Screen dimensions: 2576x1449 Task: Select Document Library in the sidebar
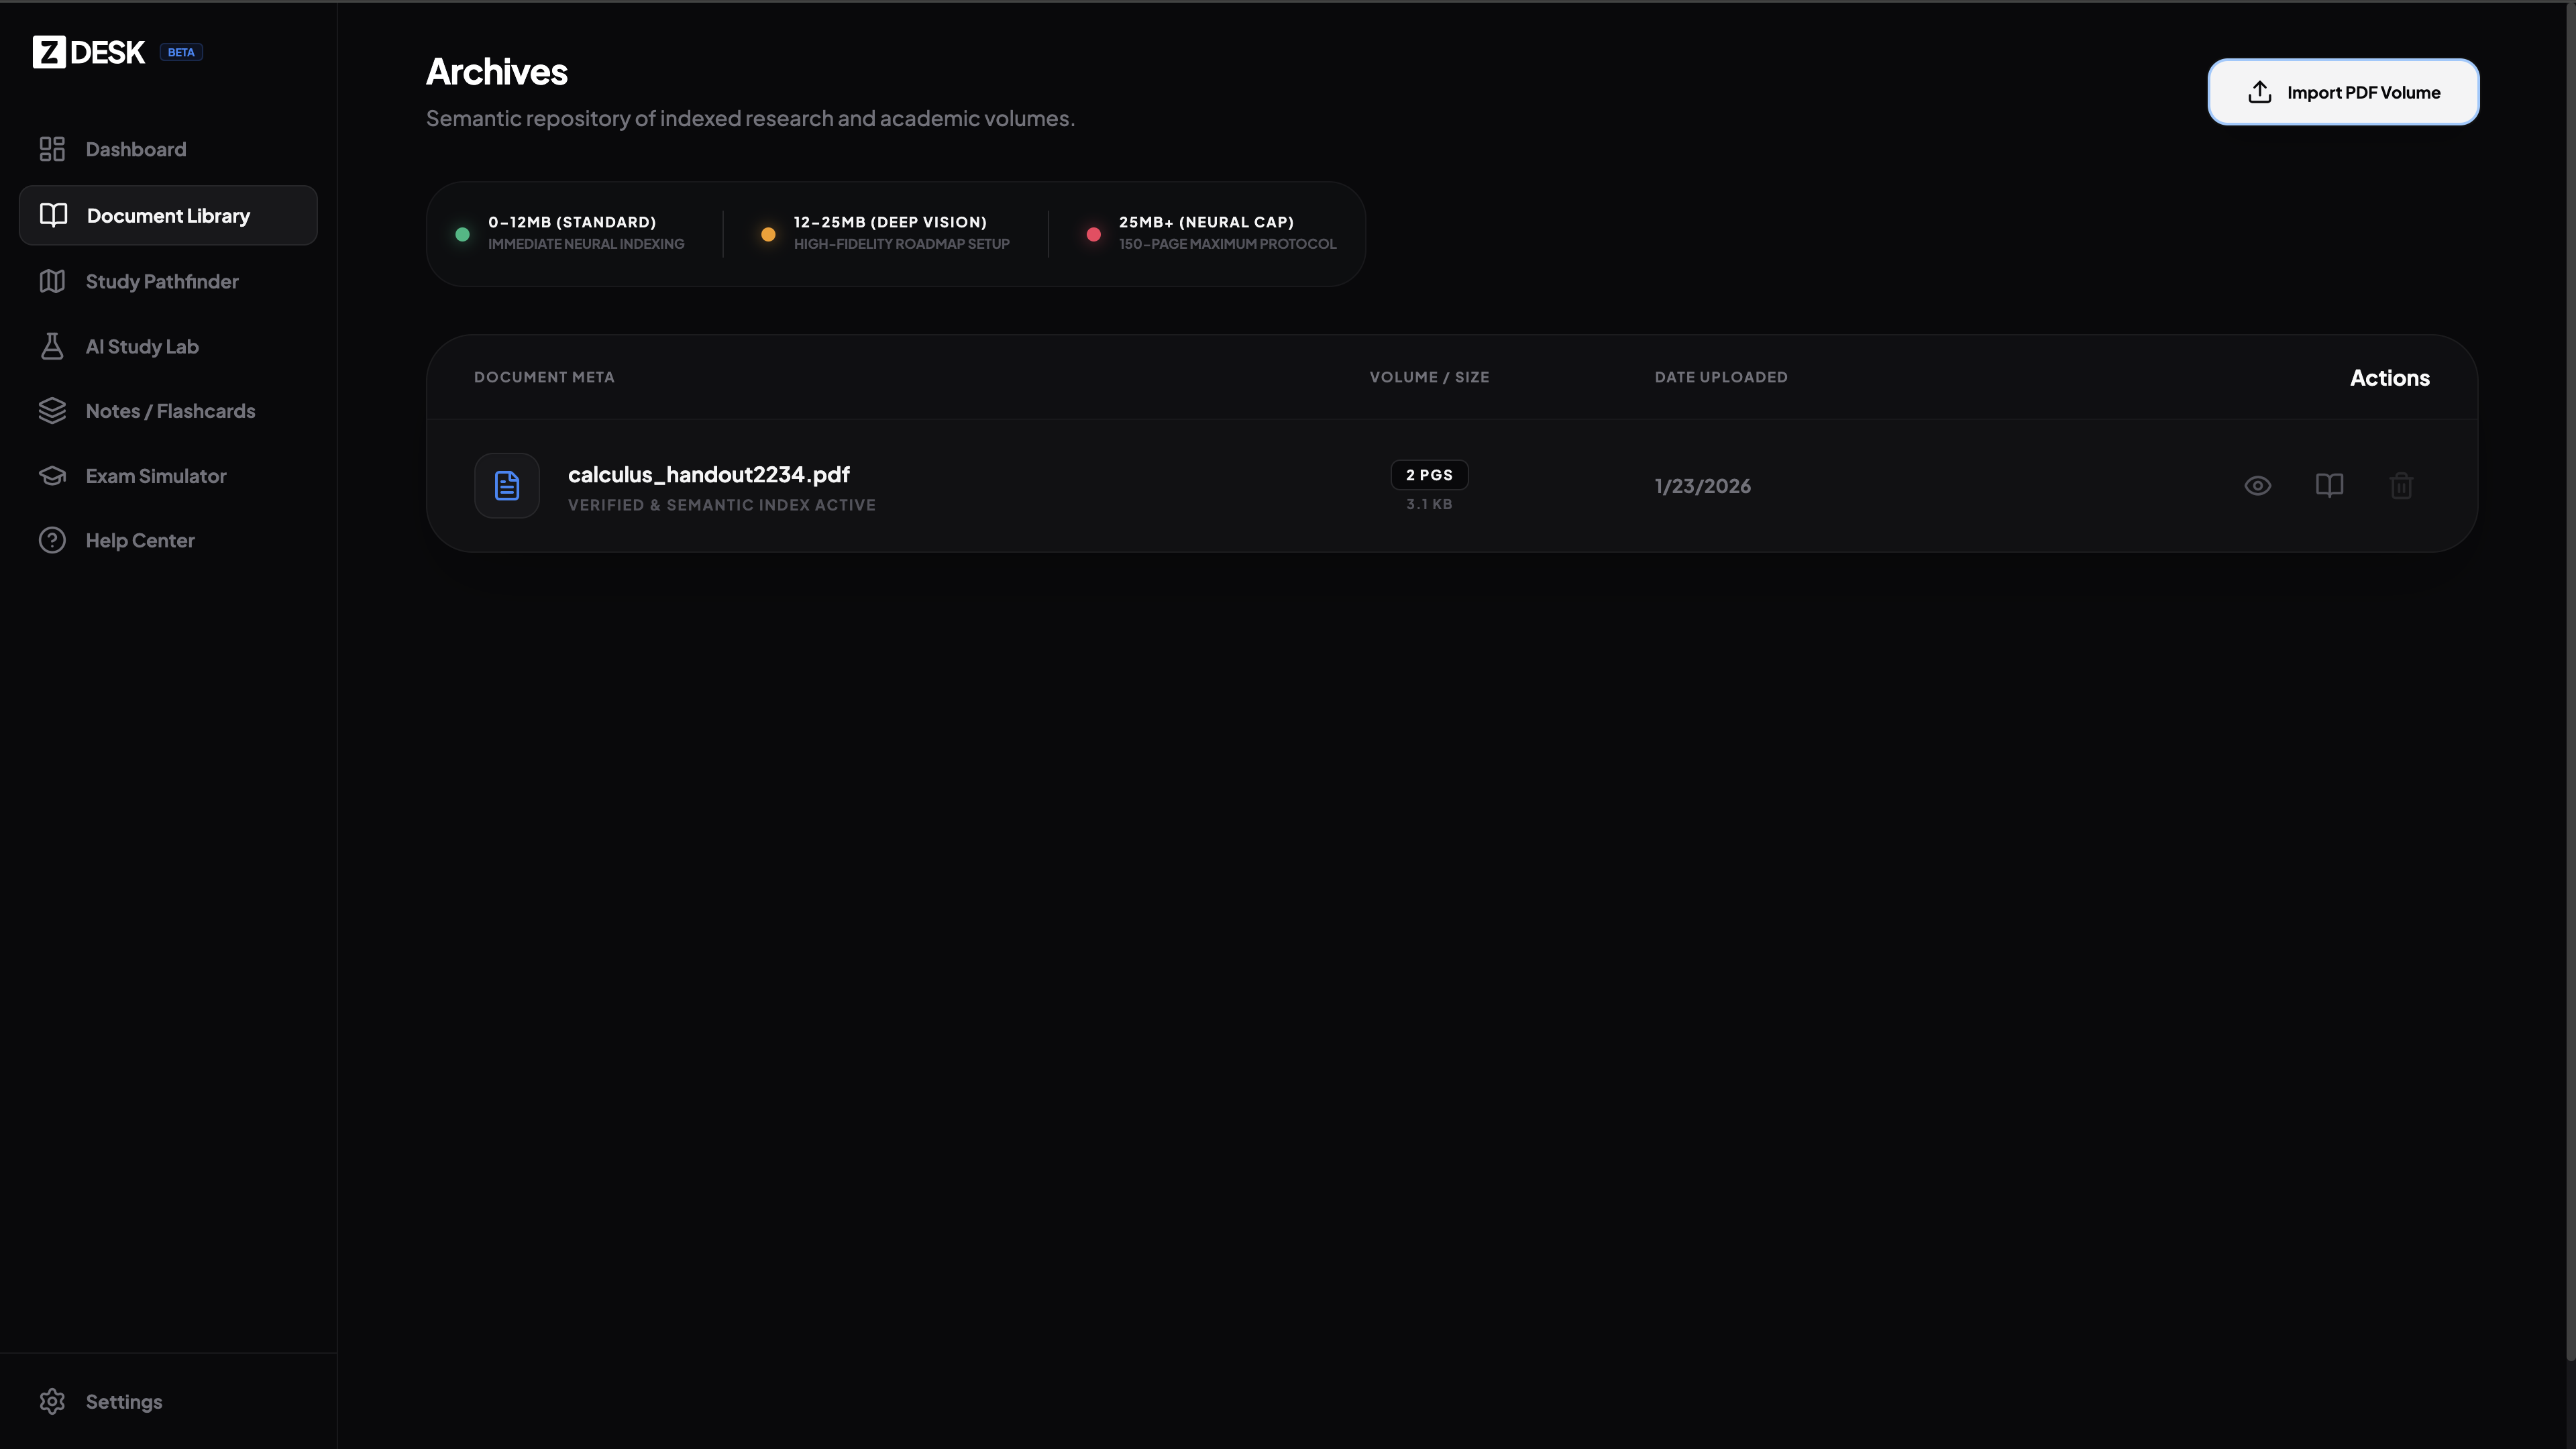[x=168, y=216]
